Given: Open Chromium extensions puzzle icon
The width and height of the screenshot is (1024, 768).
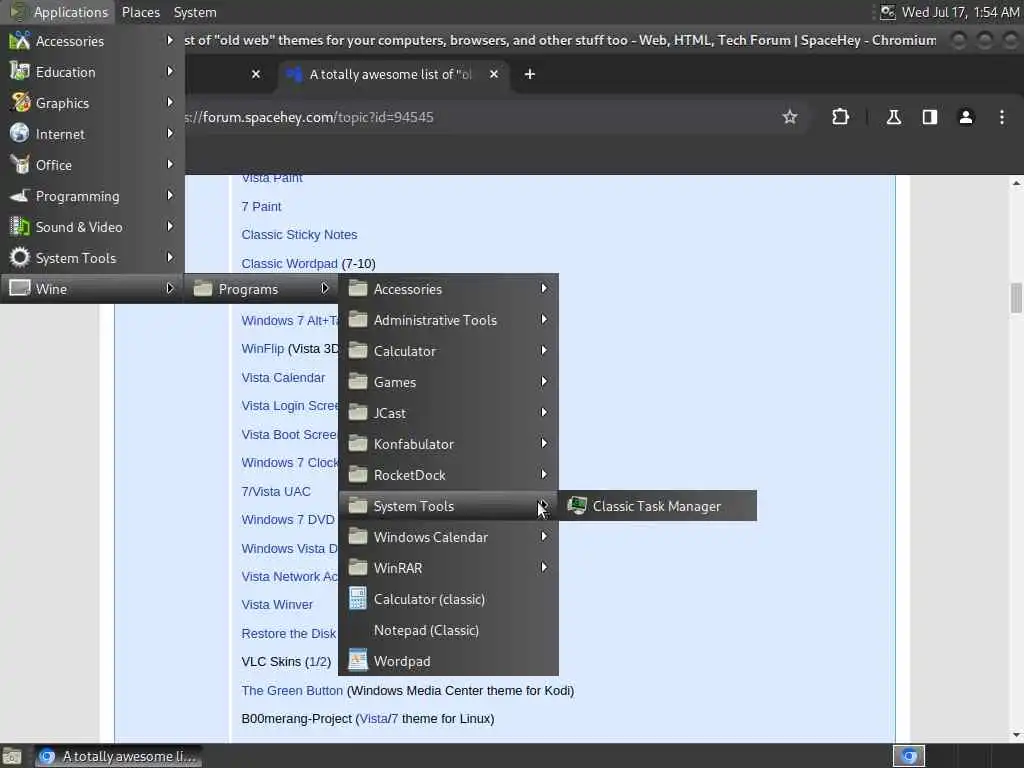Looking at the screenshot, I should (x=840, y=117).
